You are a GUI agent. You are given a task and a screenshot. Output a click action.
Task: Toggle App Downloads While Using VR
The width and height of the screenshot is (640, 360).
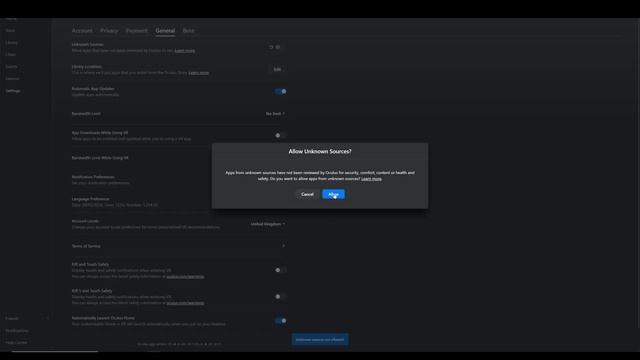[x=280, y=135]
